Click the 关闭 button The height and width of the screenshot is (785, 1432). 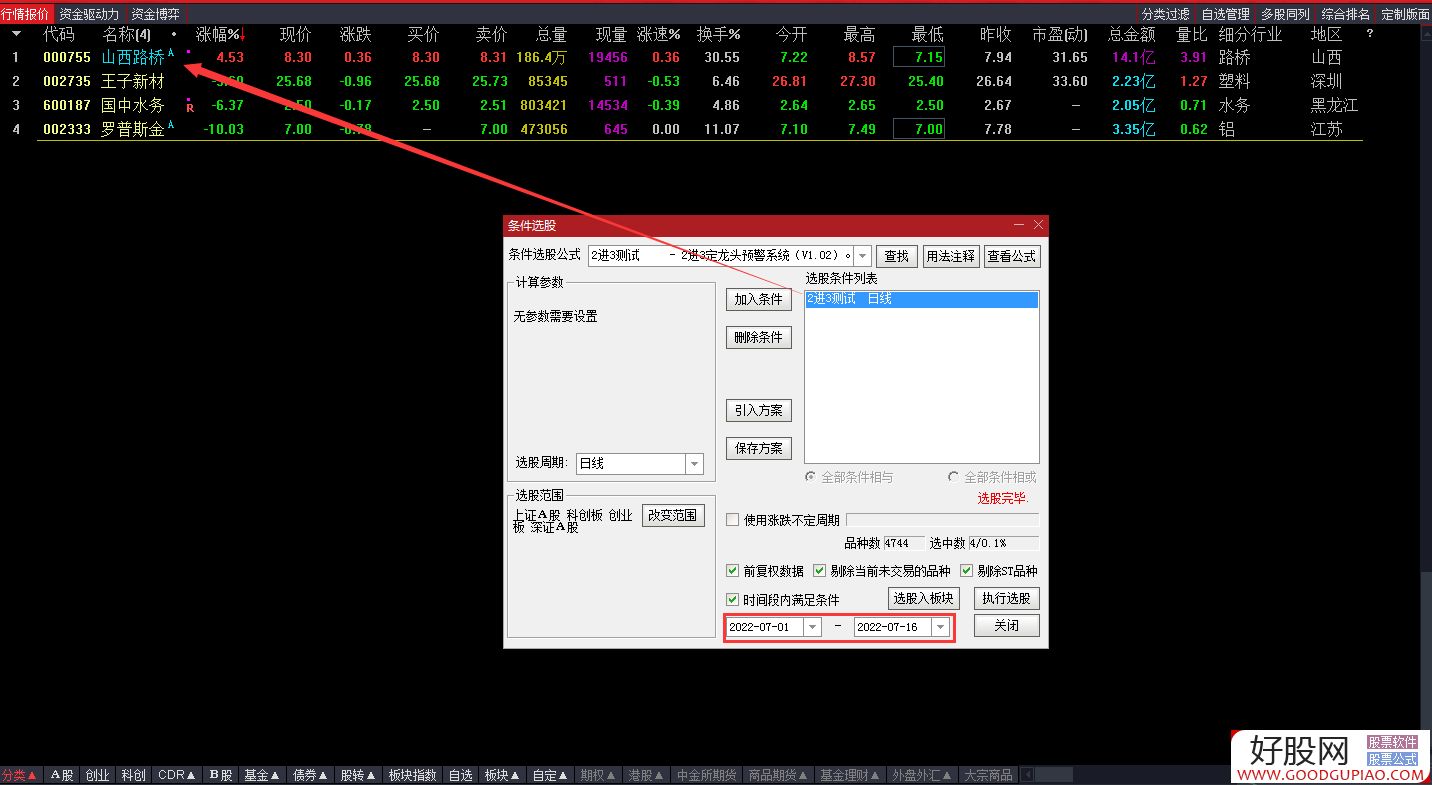1007,625
